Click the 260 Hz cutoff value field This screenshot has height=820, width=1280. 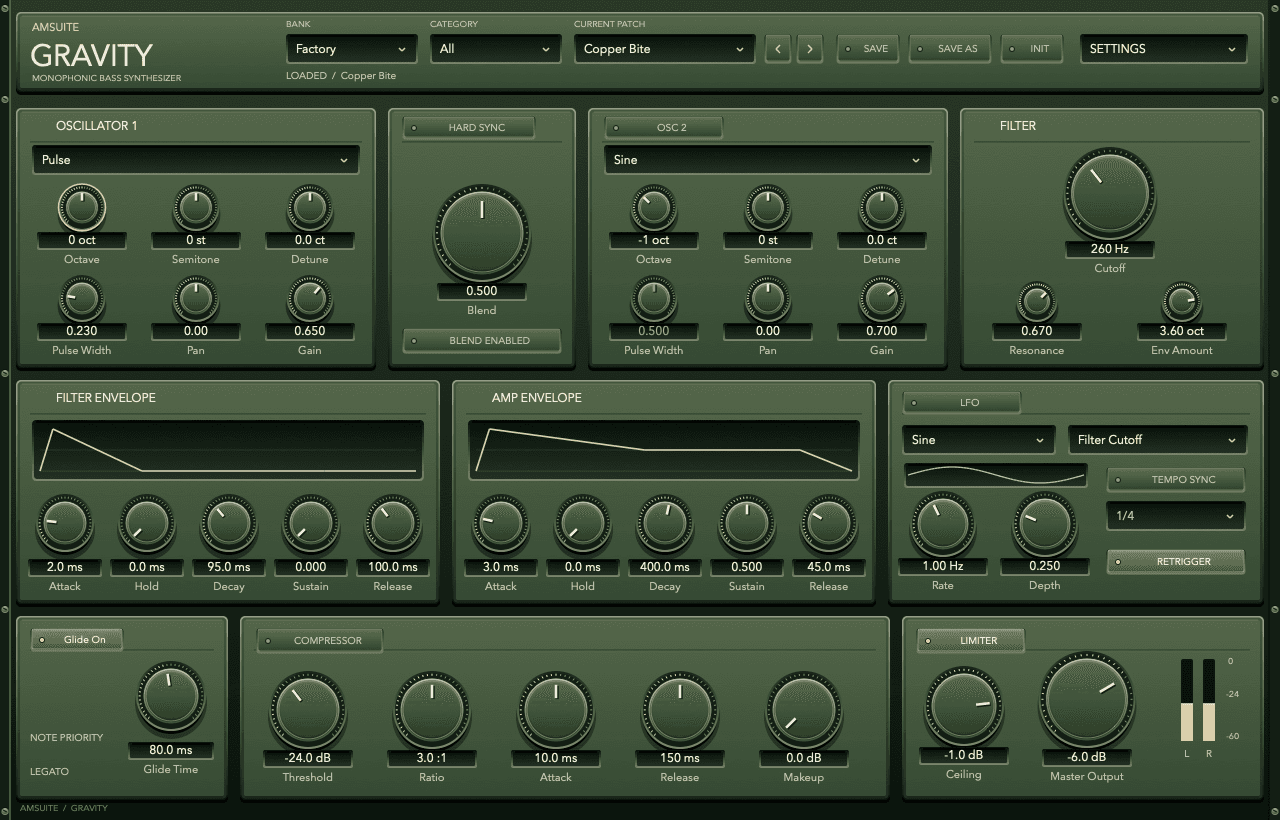pos(1110,250)
